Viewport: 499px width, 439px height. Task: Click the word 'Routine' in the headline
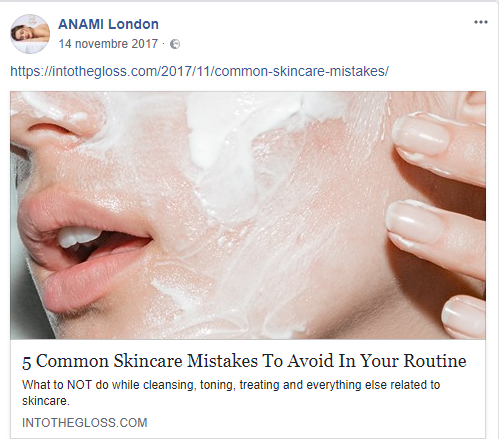(435, 361)
